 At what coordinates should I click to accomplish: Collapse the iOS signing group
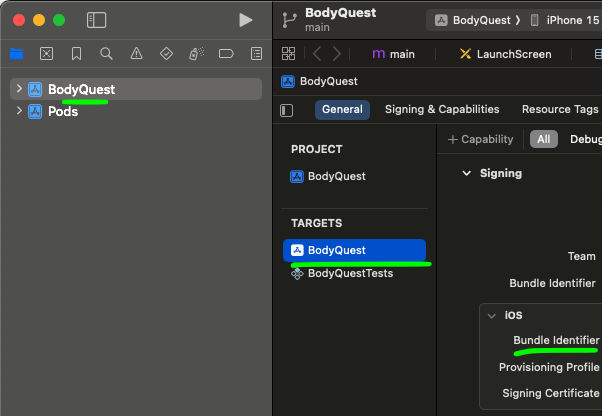491,316
